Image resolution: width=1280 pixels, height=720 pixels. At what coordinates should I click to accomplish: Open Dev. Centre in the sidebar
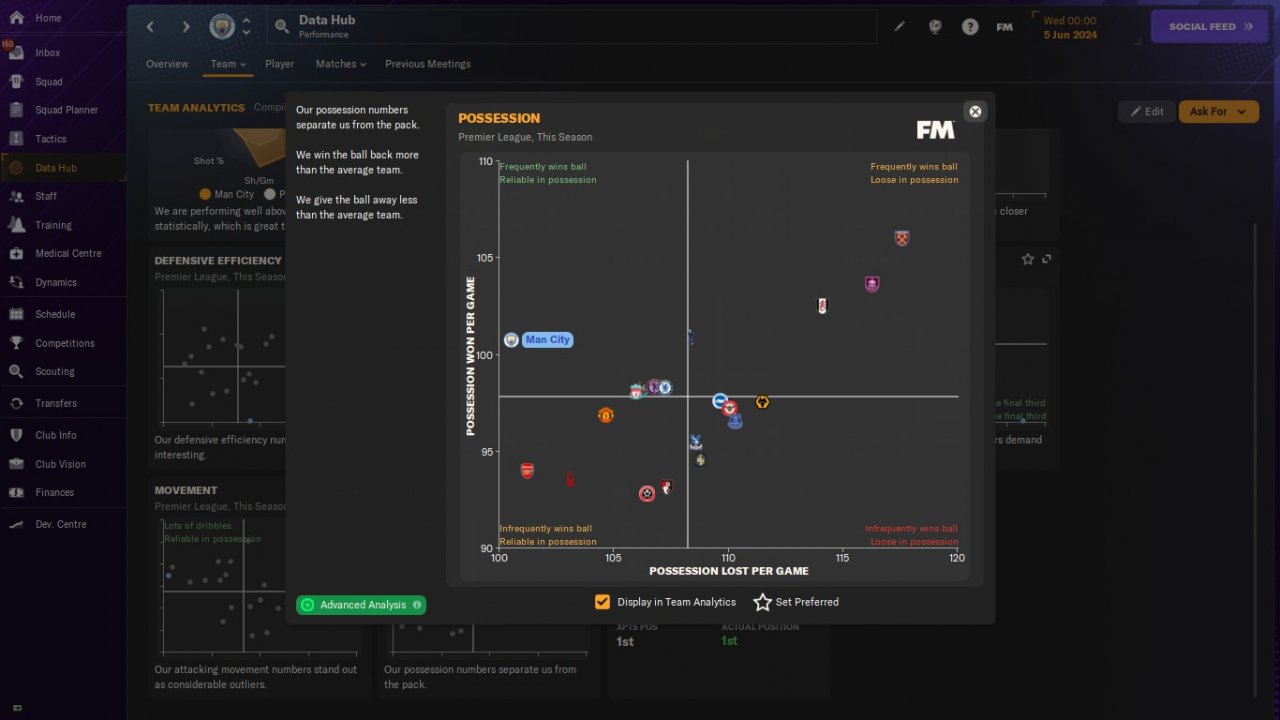(x=62, y=524)
